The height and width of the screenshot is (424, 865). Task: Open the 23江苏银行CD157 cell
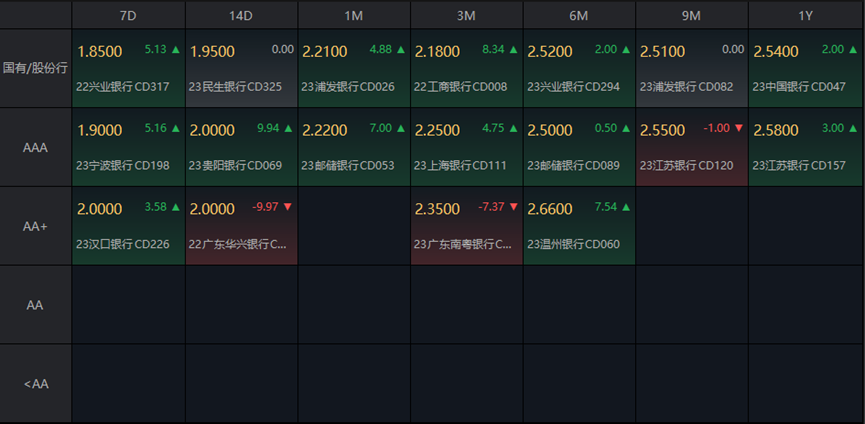805,147
